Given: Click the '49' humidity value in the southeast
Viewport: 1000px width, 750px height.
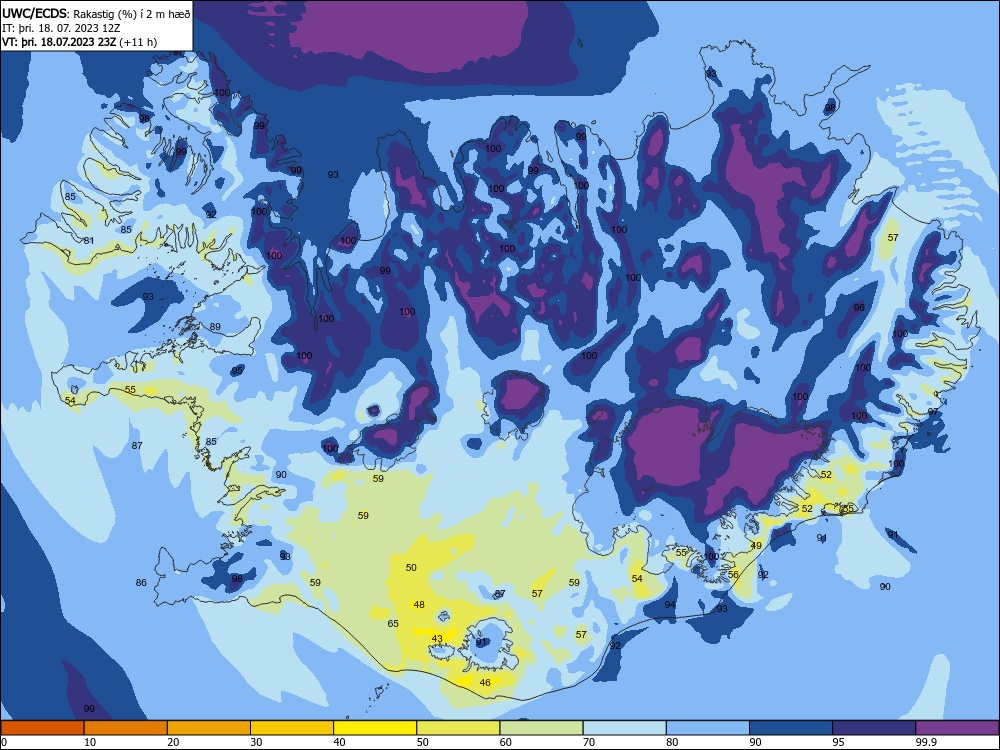Looking at the screenshot, I should (756, 545).
